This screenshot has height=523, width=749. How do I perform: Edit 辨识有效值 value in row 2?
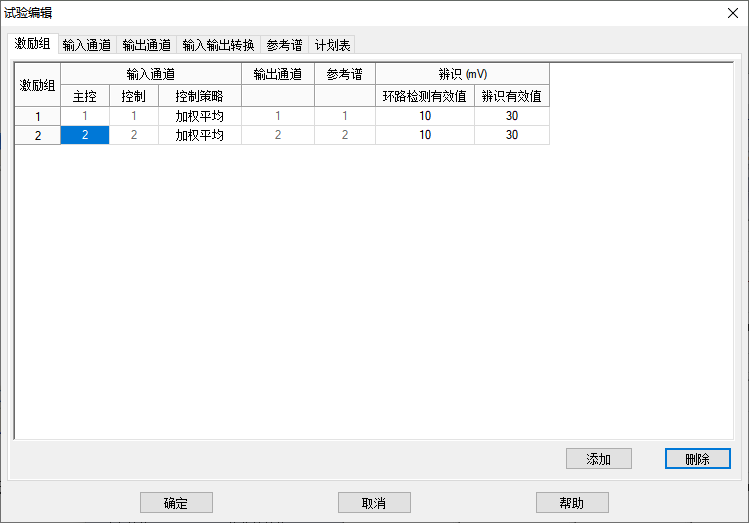tap(511, 135)
